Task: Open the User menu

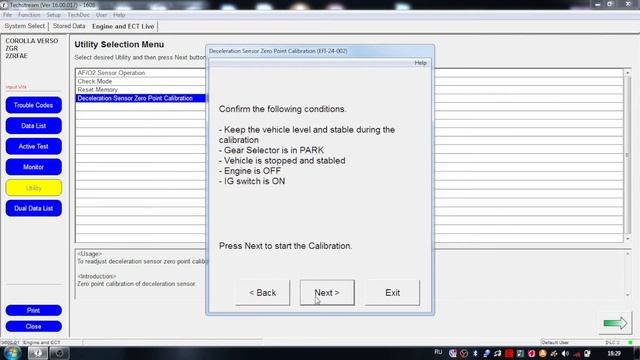Action: pos(101,15)
